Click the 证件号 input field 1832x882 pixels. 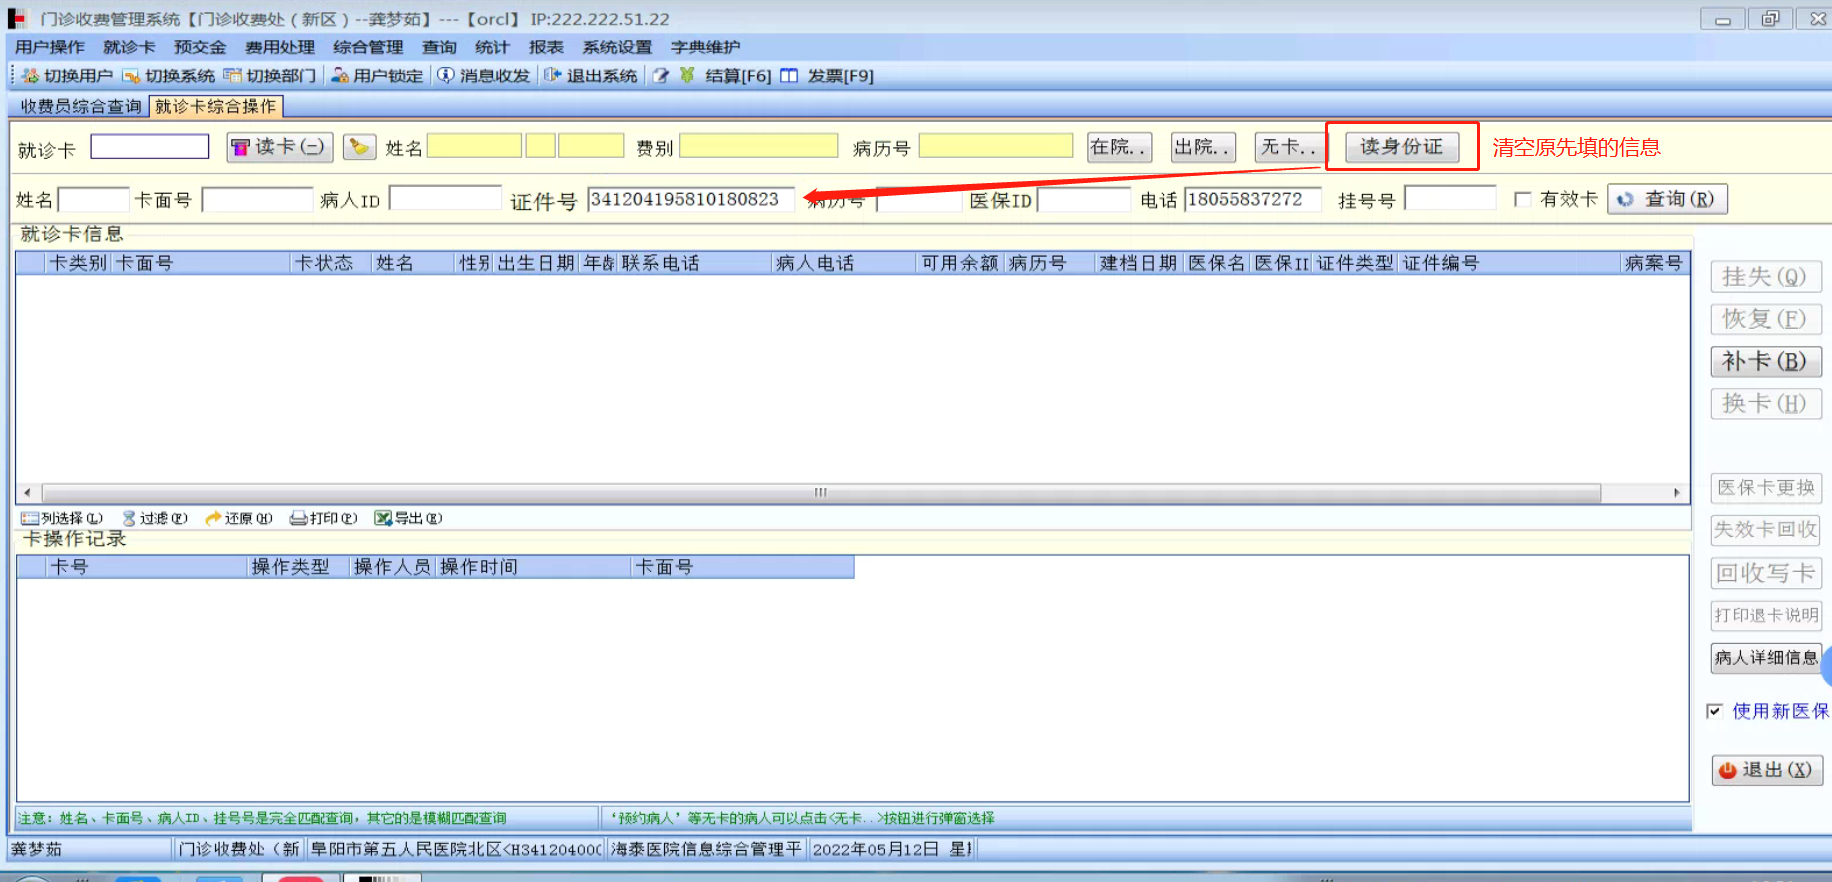coord(691,200)
